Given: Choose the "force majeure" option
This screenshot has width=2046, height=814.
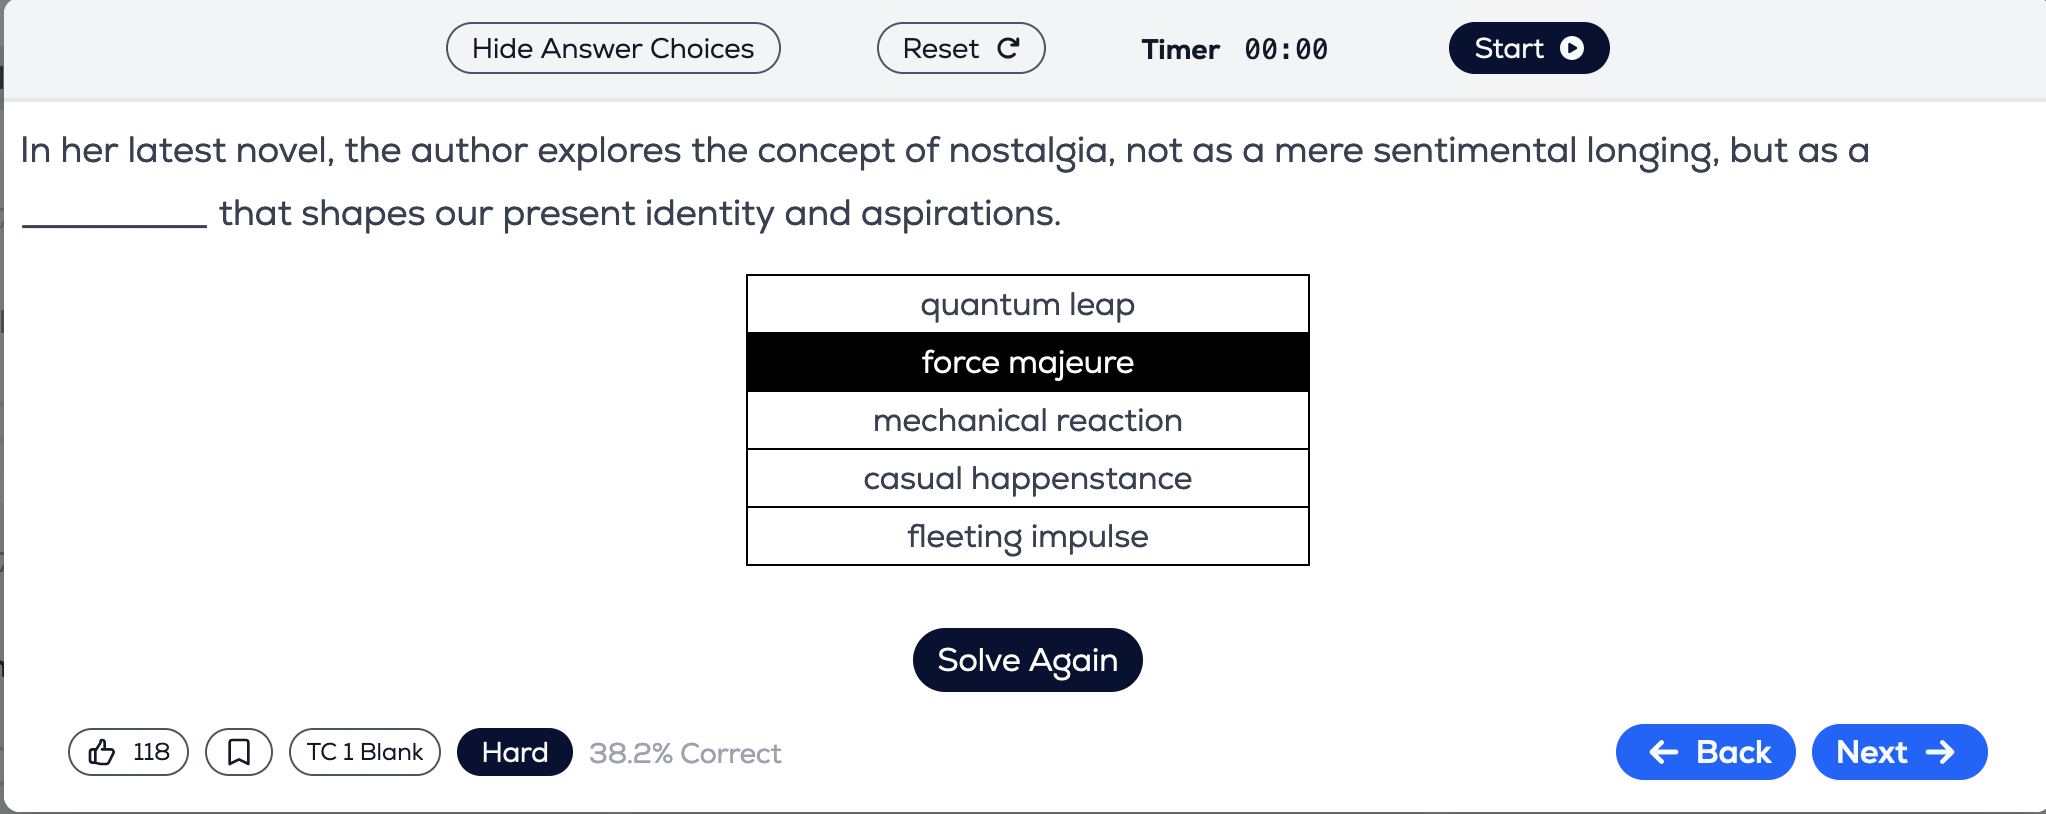Looking at the screenshot, I should 1027,362.
